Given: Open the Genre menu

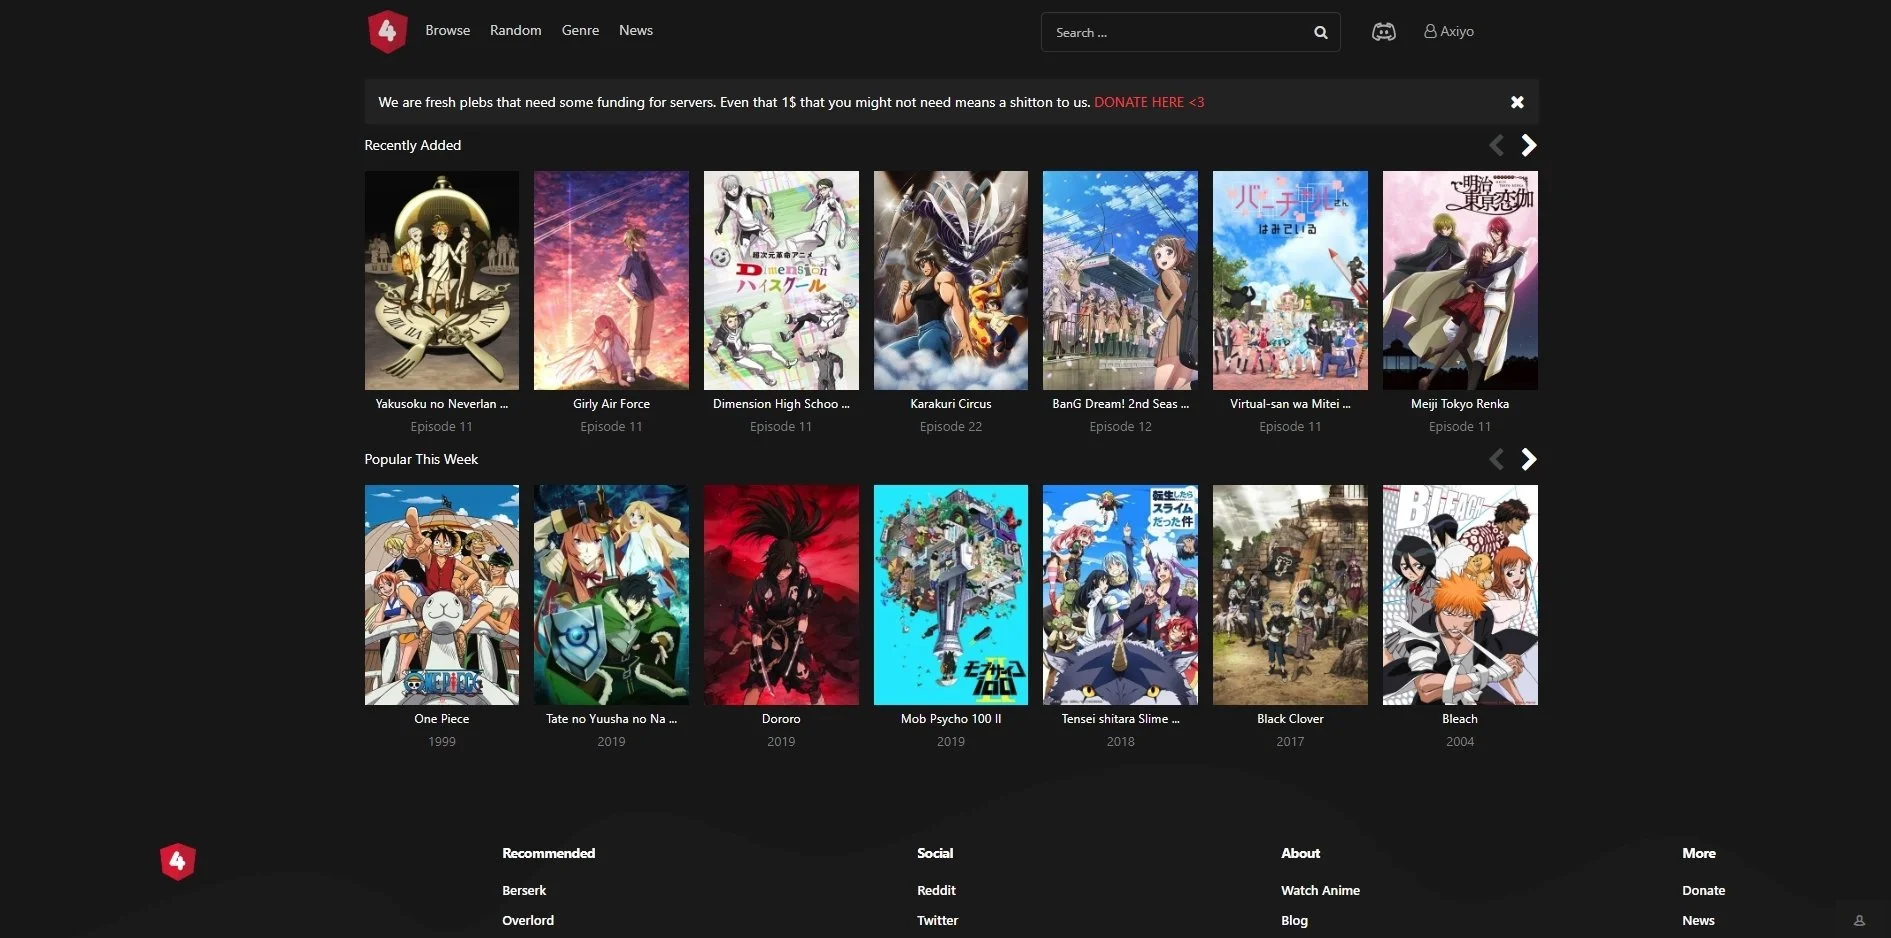Looking at the screenshot, I should pos(580,31).
